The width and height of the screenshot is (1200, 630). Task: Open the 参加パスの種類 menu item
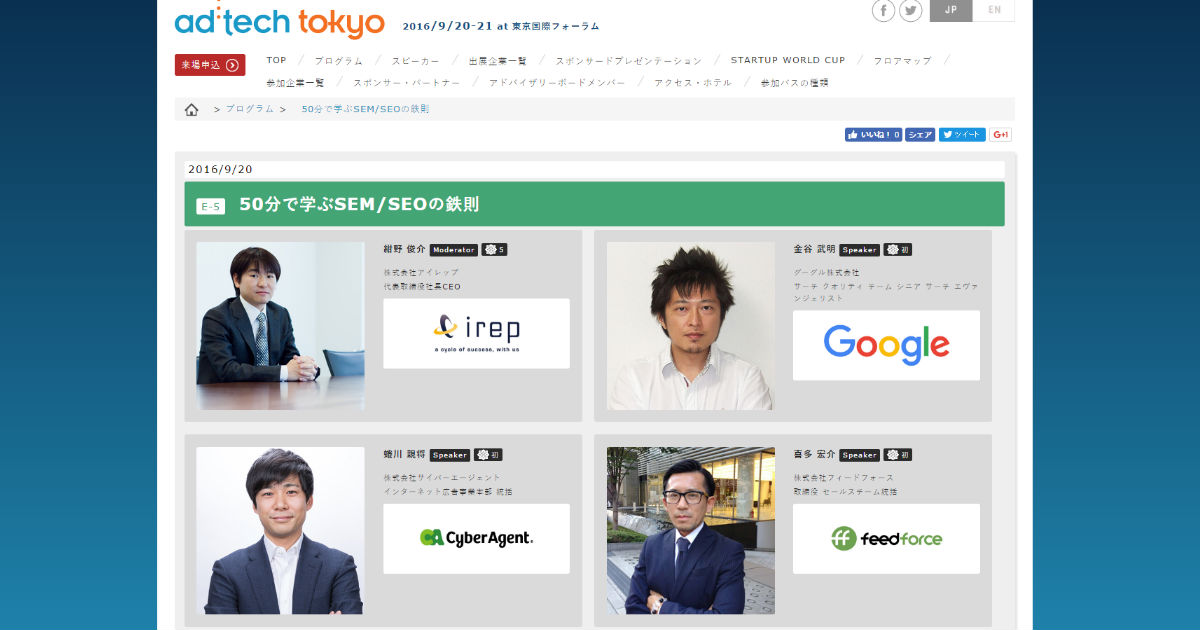click(x=794, y=83)
